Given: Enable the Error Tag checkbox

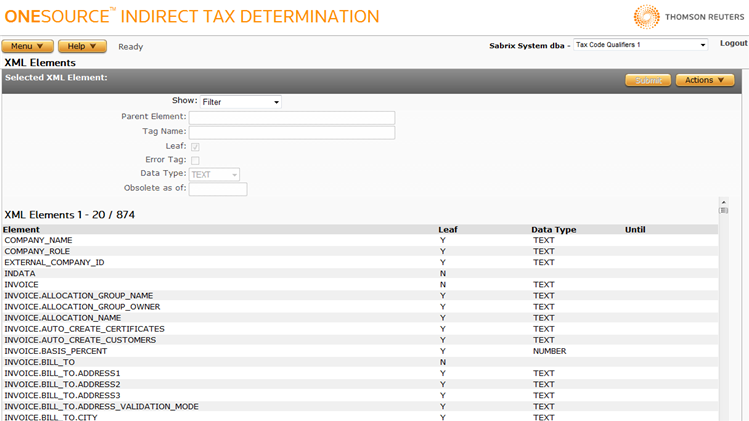Looking at the screenshot, I should click(195, 160).
